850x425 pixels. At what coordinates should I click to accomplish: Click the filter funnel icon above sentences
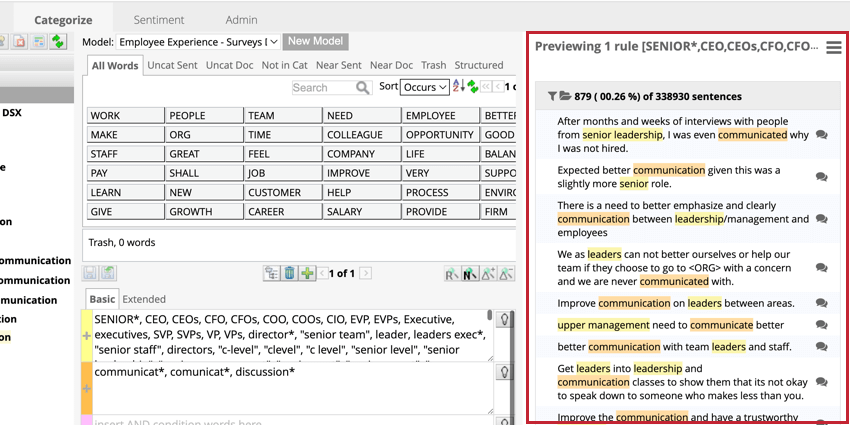pyautogui.click(x=552, y=96)
